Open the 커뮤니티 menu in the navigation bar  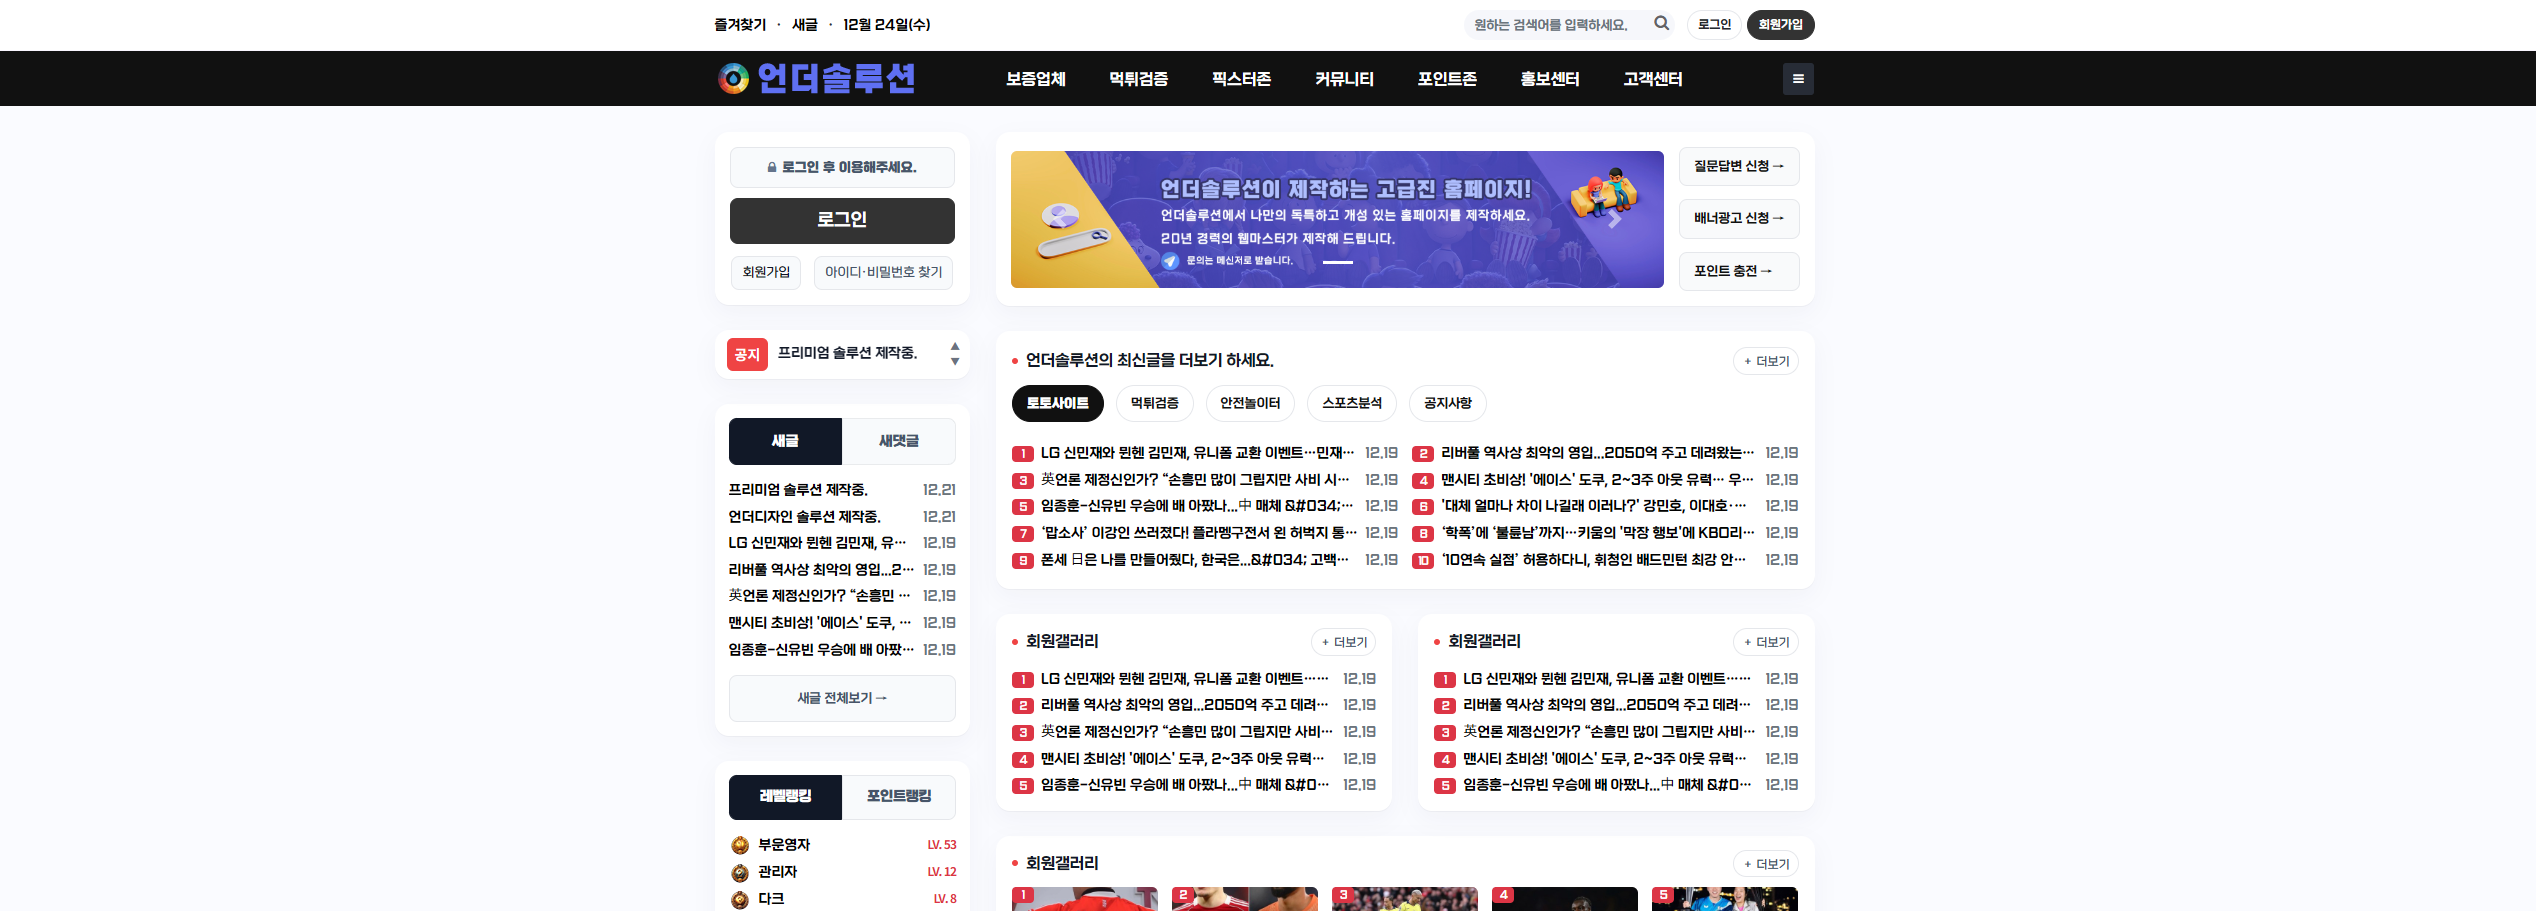click(x=1344, y=79)
